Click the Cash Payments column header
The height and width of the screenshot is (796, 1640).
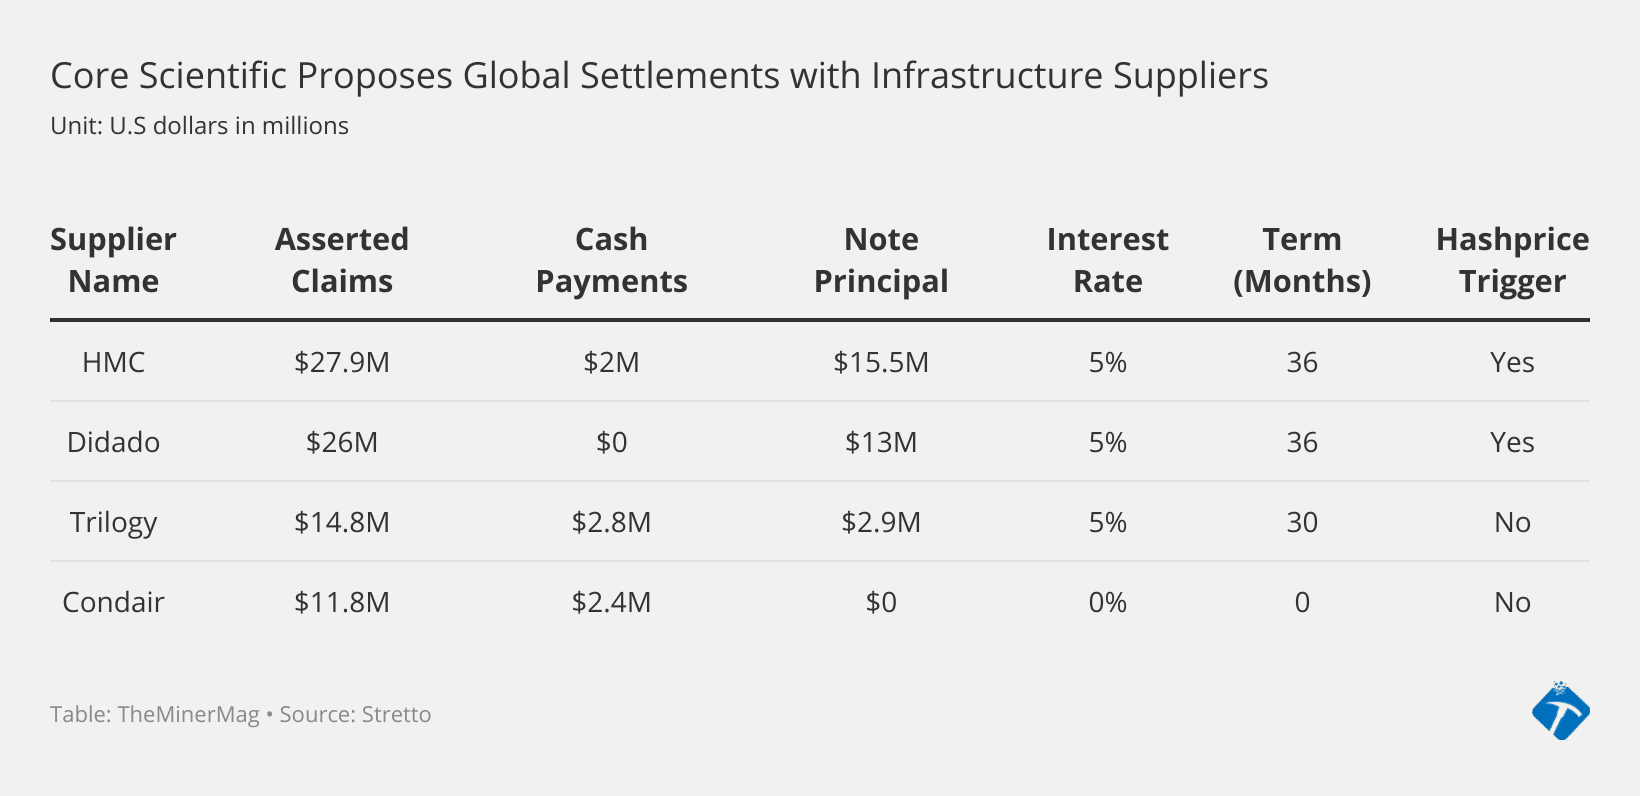[611, 260]
